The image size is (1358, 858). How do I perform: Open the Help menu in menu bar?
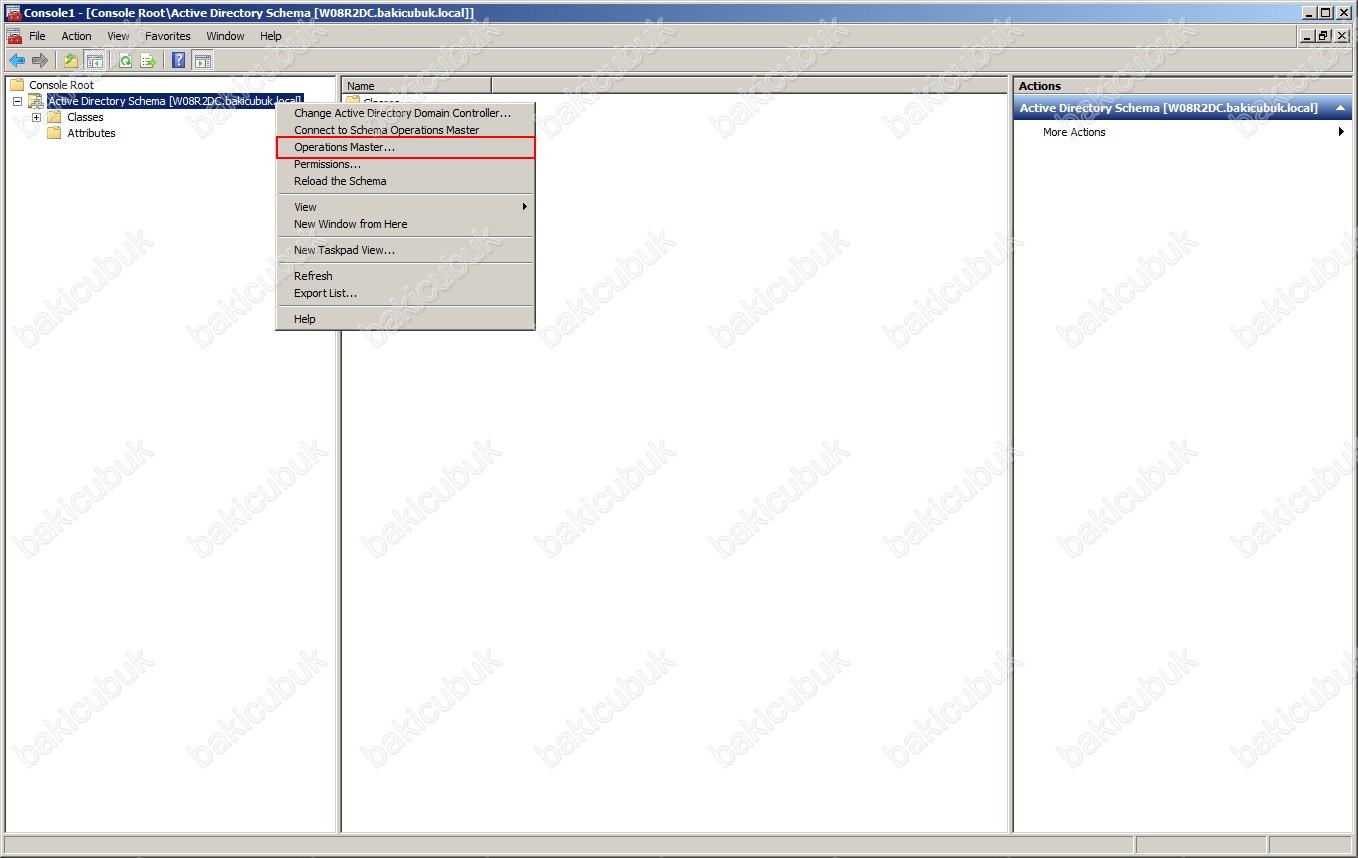point(271,36)
